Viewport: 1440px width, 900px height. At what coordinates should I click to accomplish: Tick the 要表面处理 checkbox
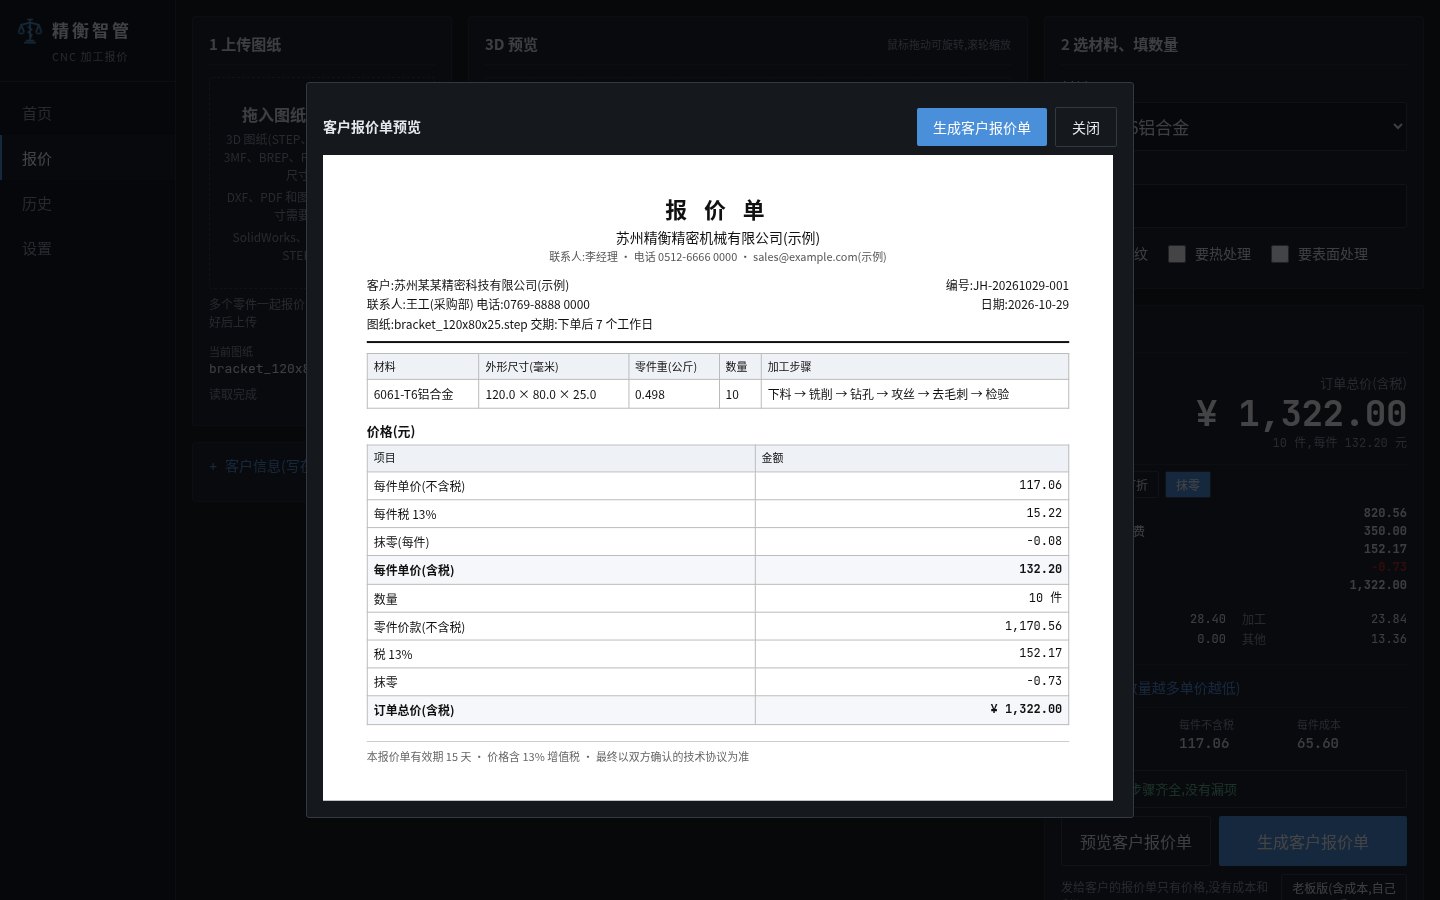1280,254
